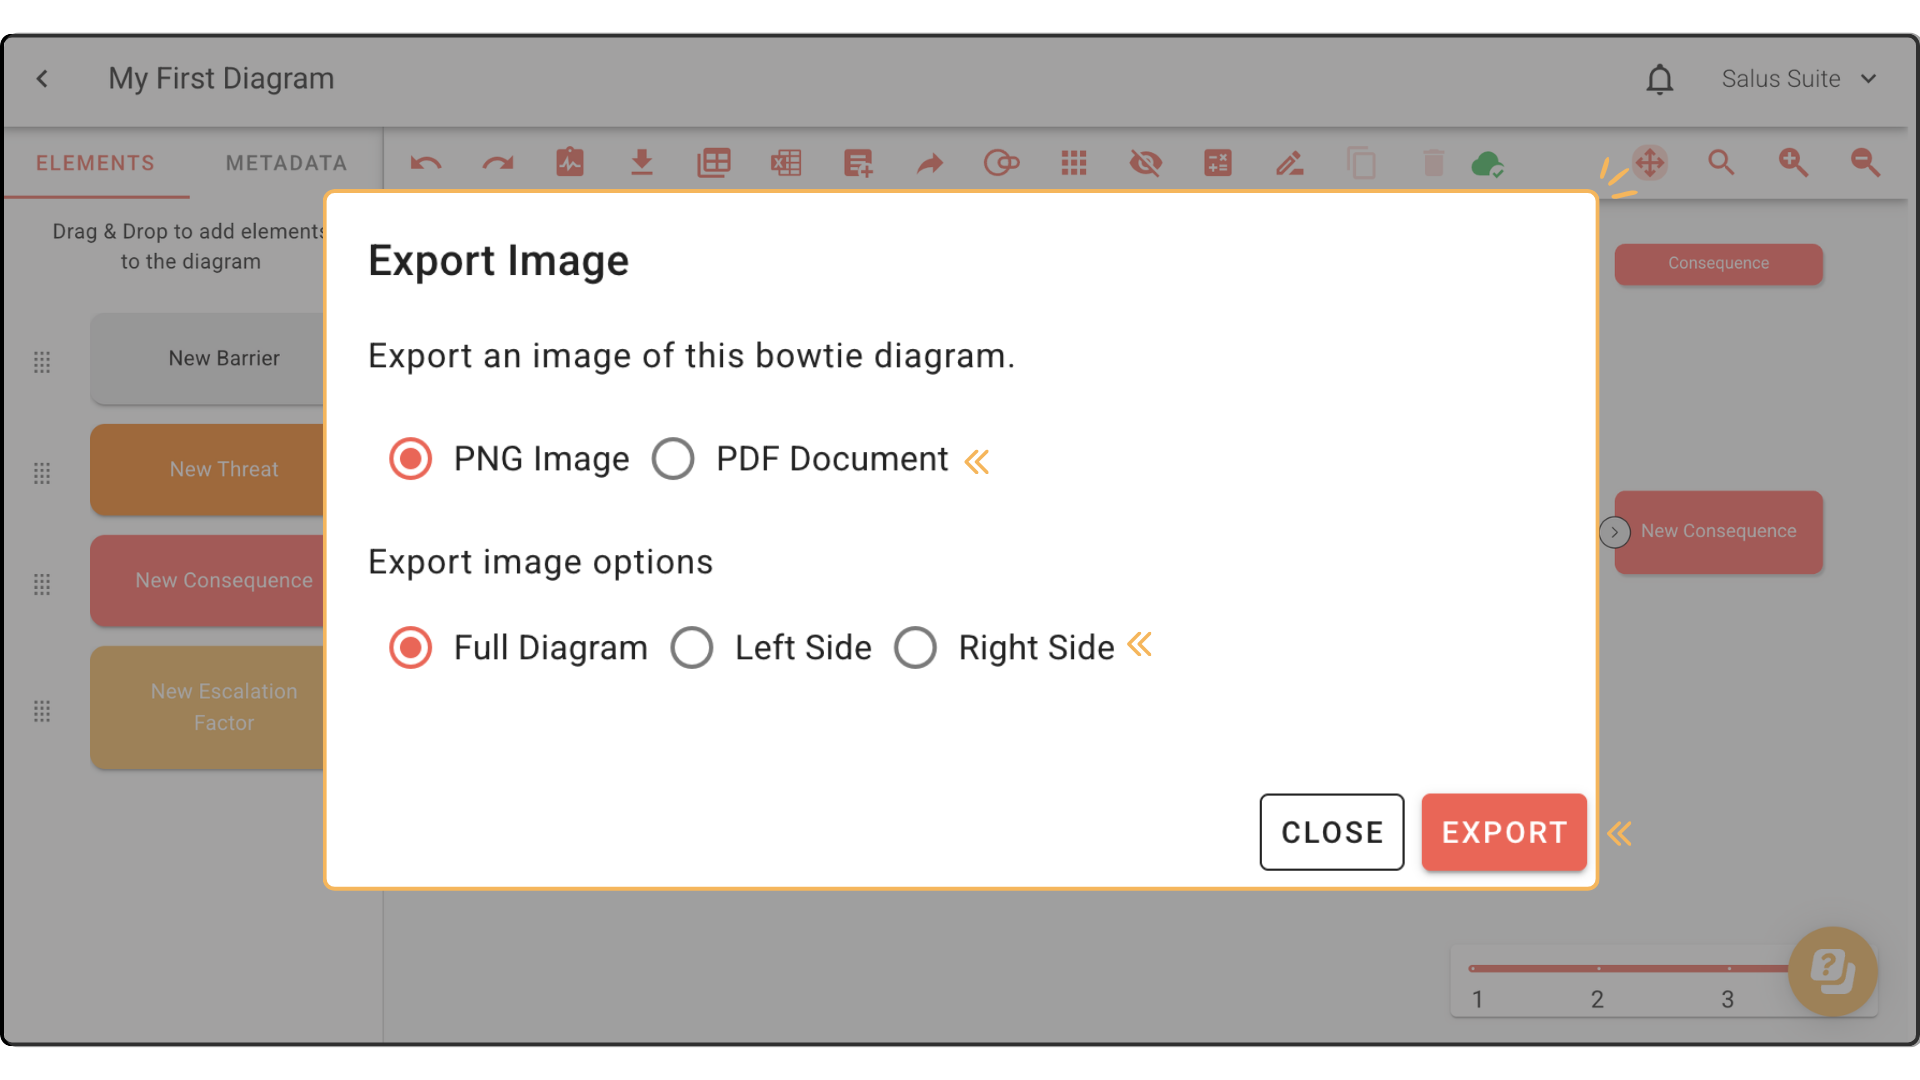Screen dimensions: 1920x1080
Task: Click the zoom in magnifier icon
Action: pyautogui.click(x=1793, y=162)
